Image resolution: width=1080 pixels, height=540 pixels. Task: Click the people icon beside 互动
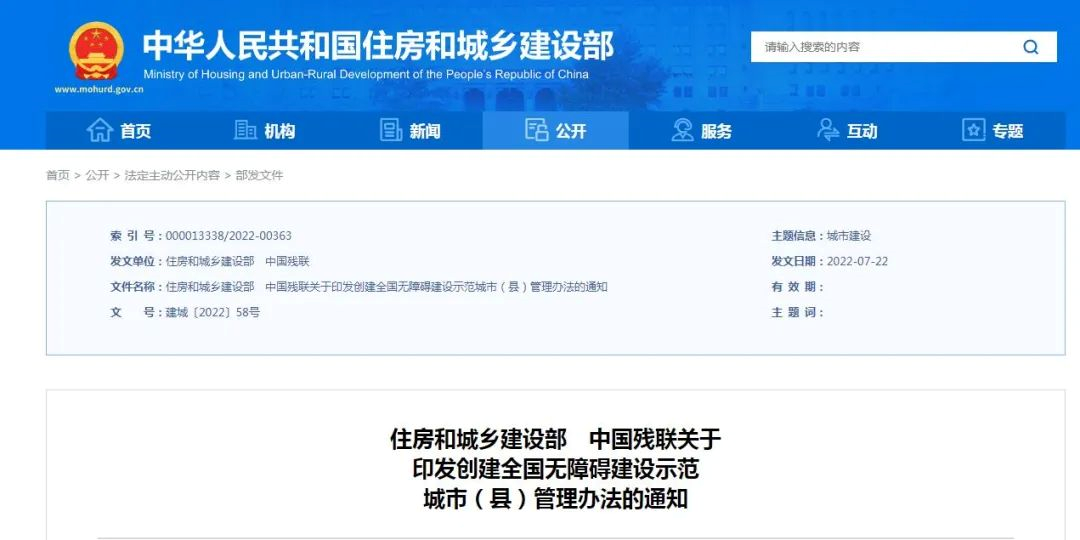click(x=828, y=130)
